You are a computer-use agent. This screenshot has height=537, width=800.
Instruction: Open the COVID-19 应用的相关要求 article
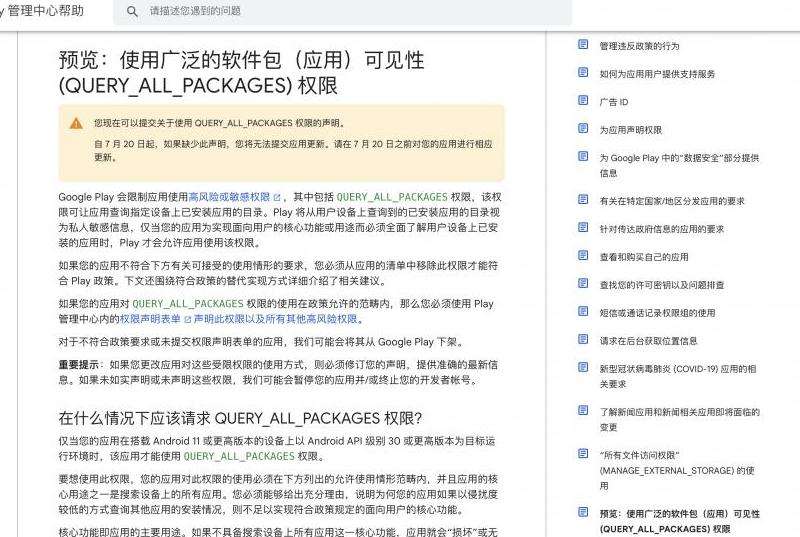678,376
